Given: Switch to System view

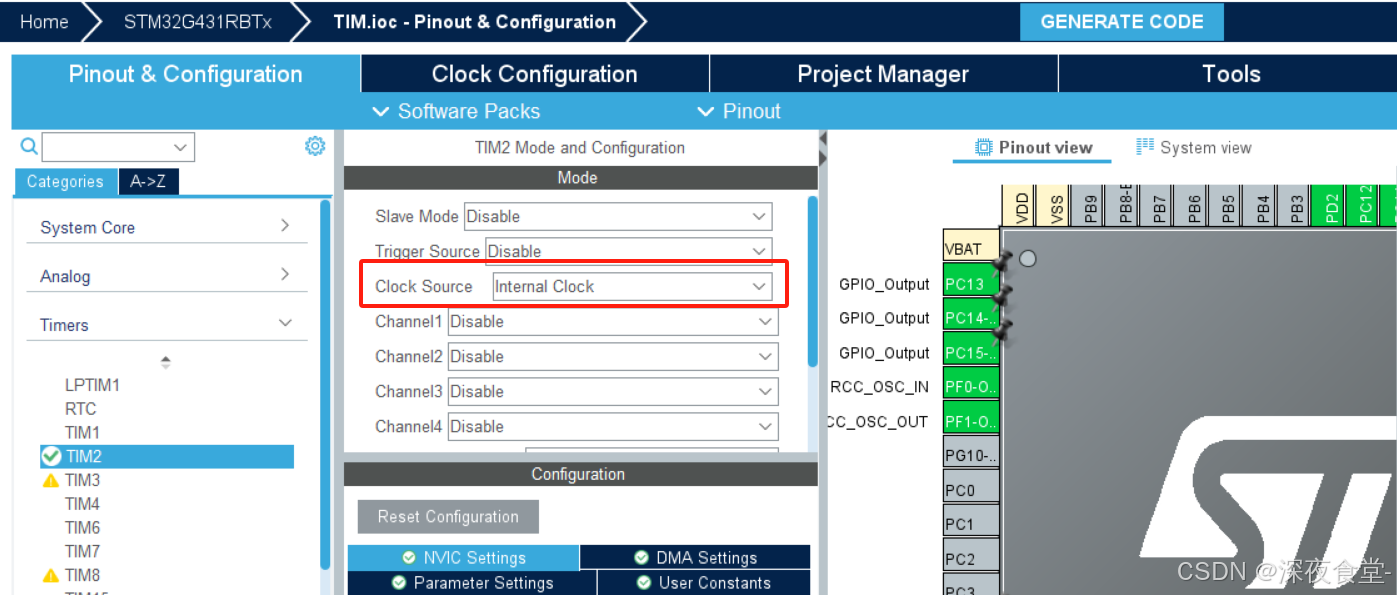Looking at the screenshot, I should click(x=1193, y=148).
